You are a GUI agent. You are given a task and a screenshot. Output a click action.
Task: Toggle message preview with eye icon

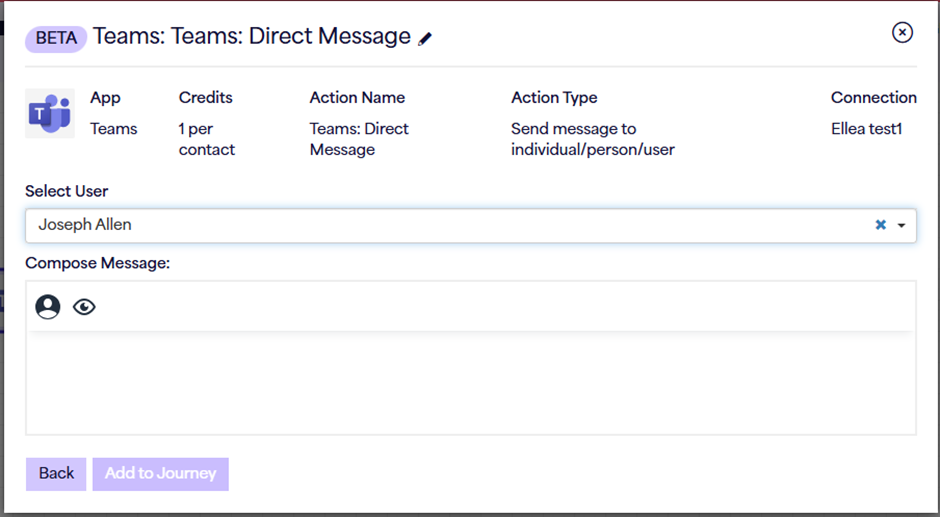pos(84,307)
